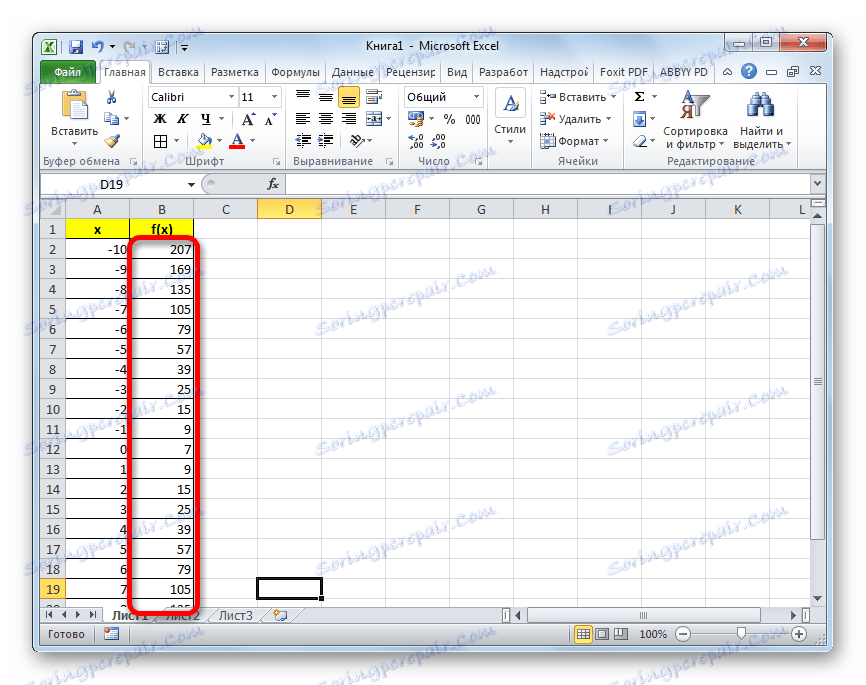The image size is (866, 685).
Task: Select the Лист3 sheet tab
Action: pos(236,615)
